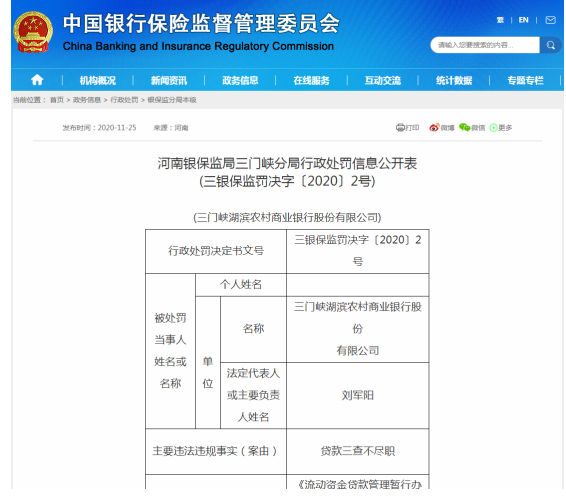Screen dimensions: 566x498
Task: Click the national emblem logo
Action: [33, 32]
